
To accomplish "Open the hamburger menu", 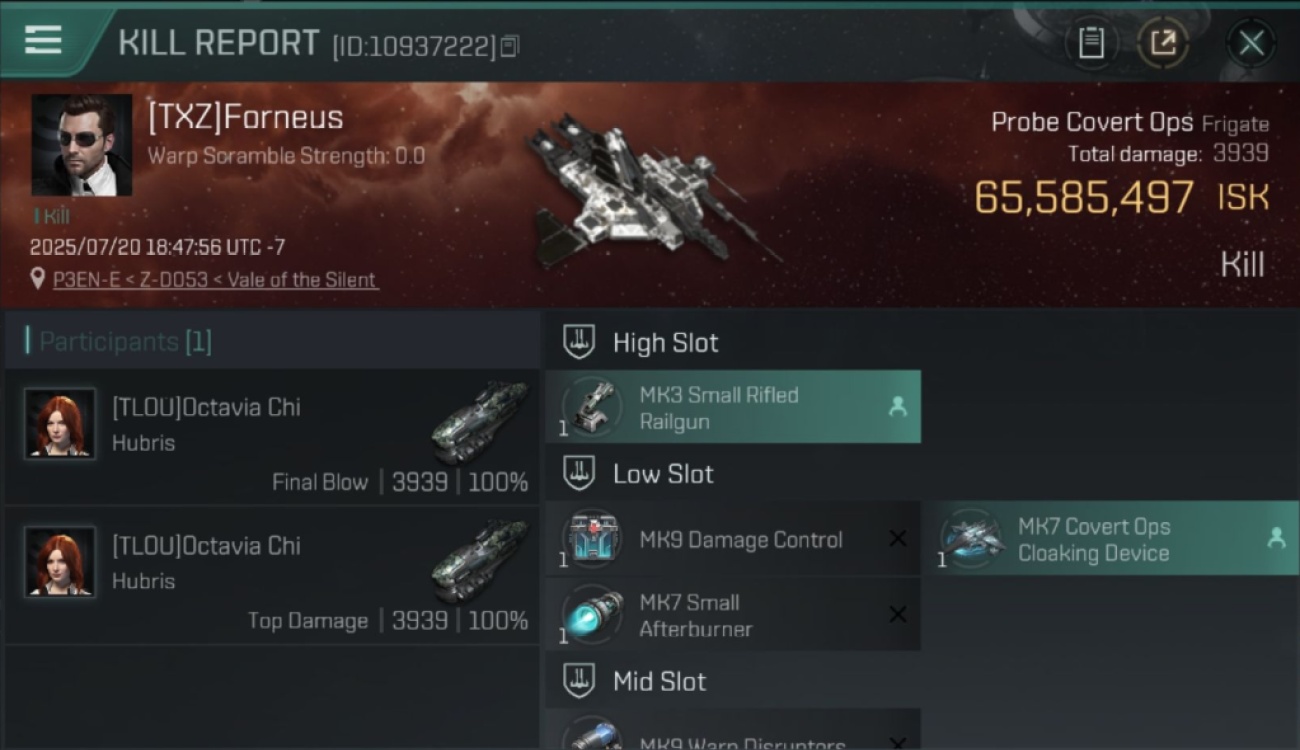I will tap(43, 40).
